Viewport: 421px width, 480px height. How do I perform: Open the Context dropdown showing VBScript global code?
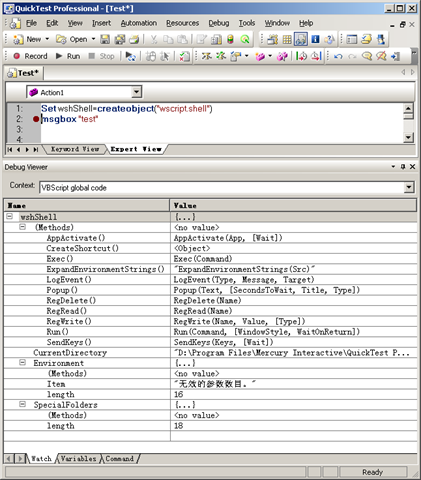tap(409, 188)
